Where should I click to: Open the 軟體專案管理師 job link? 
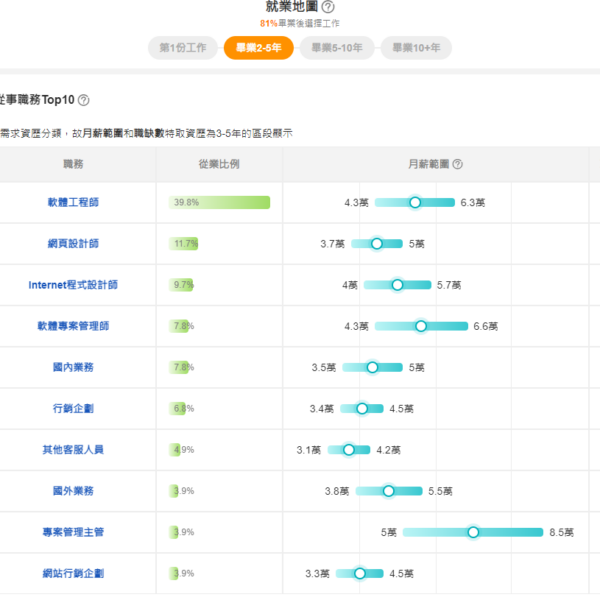coord(73,326)
